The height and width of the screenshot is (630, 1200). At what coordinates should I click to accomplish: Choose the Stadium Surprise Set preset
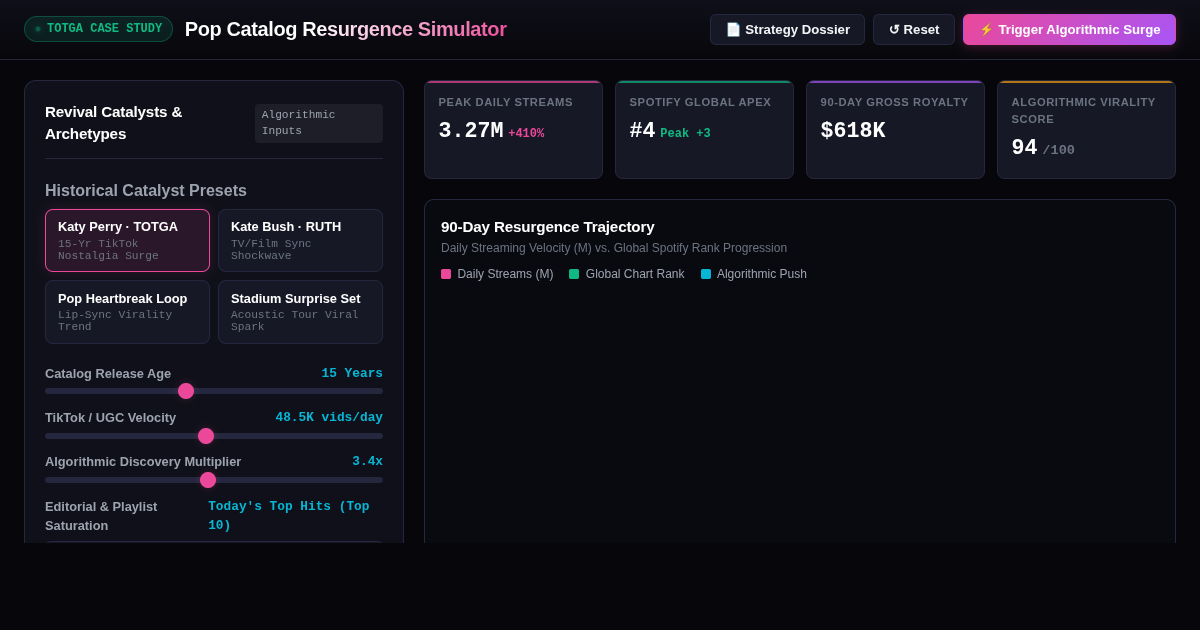[x=300, y=312]
